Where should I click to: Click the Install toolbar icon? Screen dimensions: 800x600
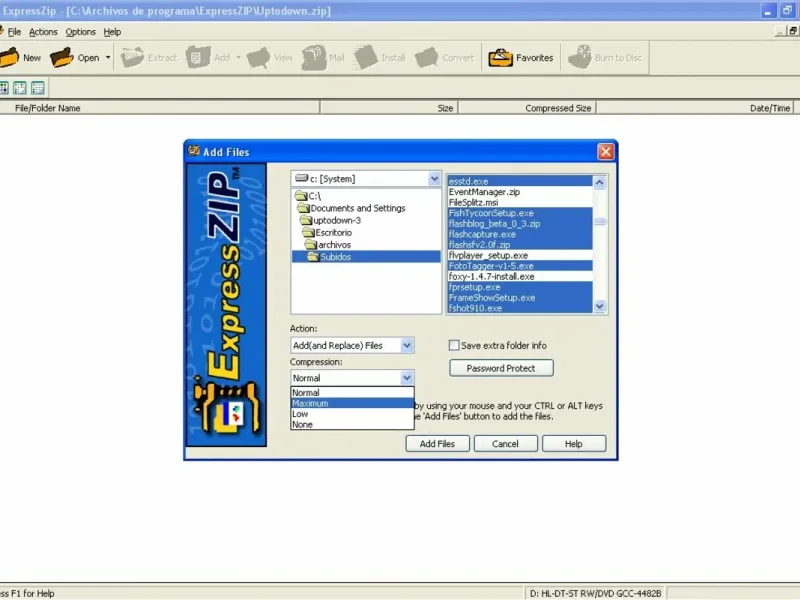(x=366, y=57)
